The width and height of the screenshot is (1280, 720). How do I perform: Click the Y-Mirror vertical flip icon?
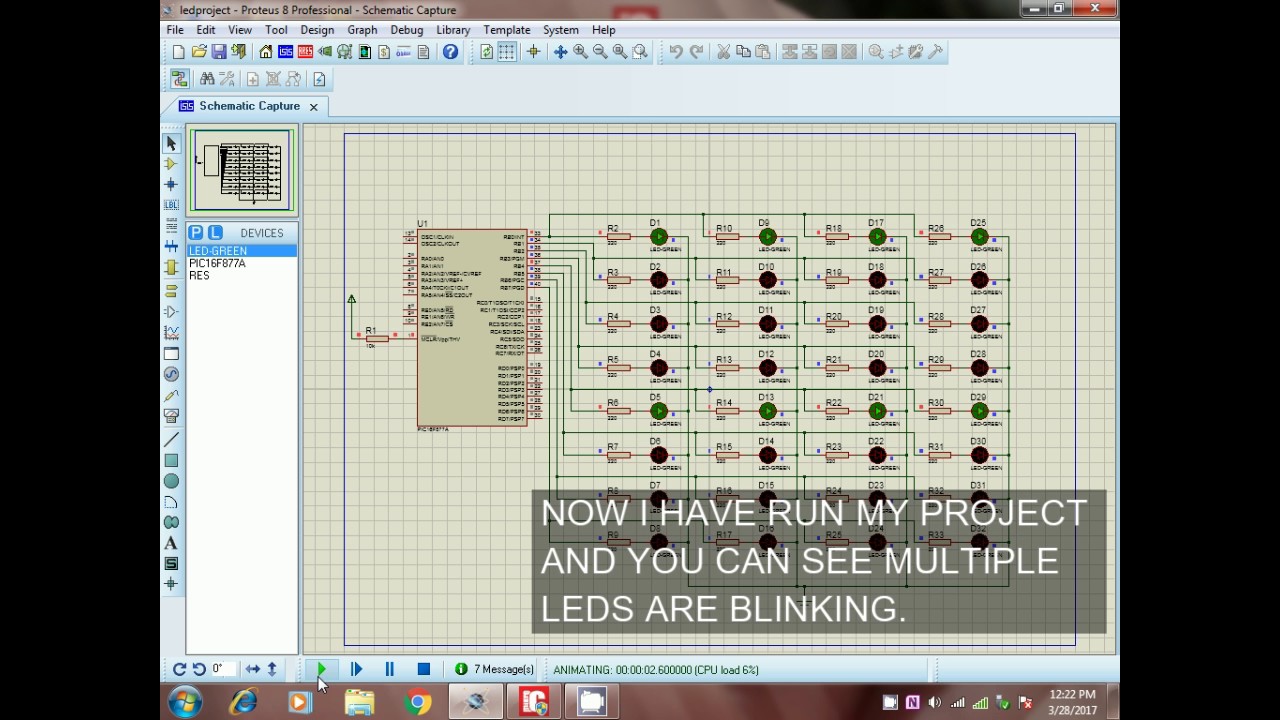pyautogui.click(x=272, y=669)
